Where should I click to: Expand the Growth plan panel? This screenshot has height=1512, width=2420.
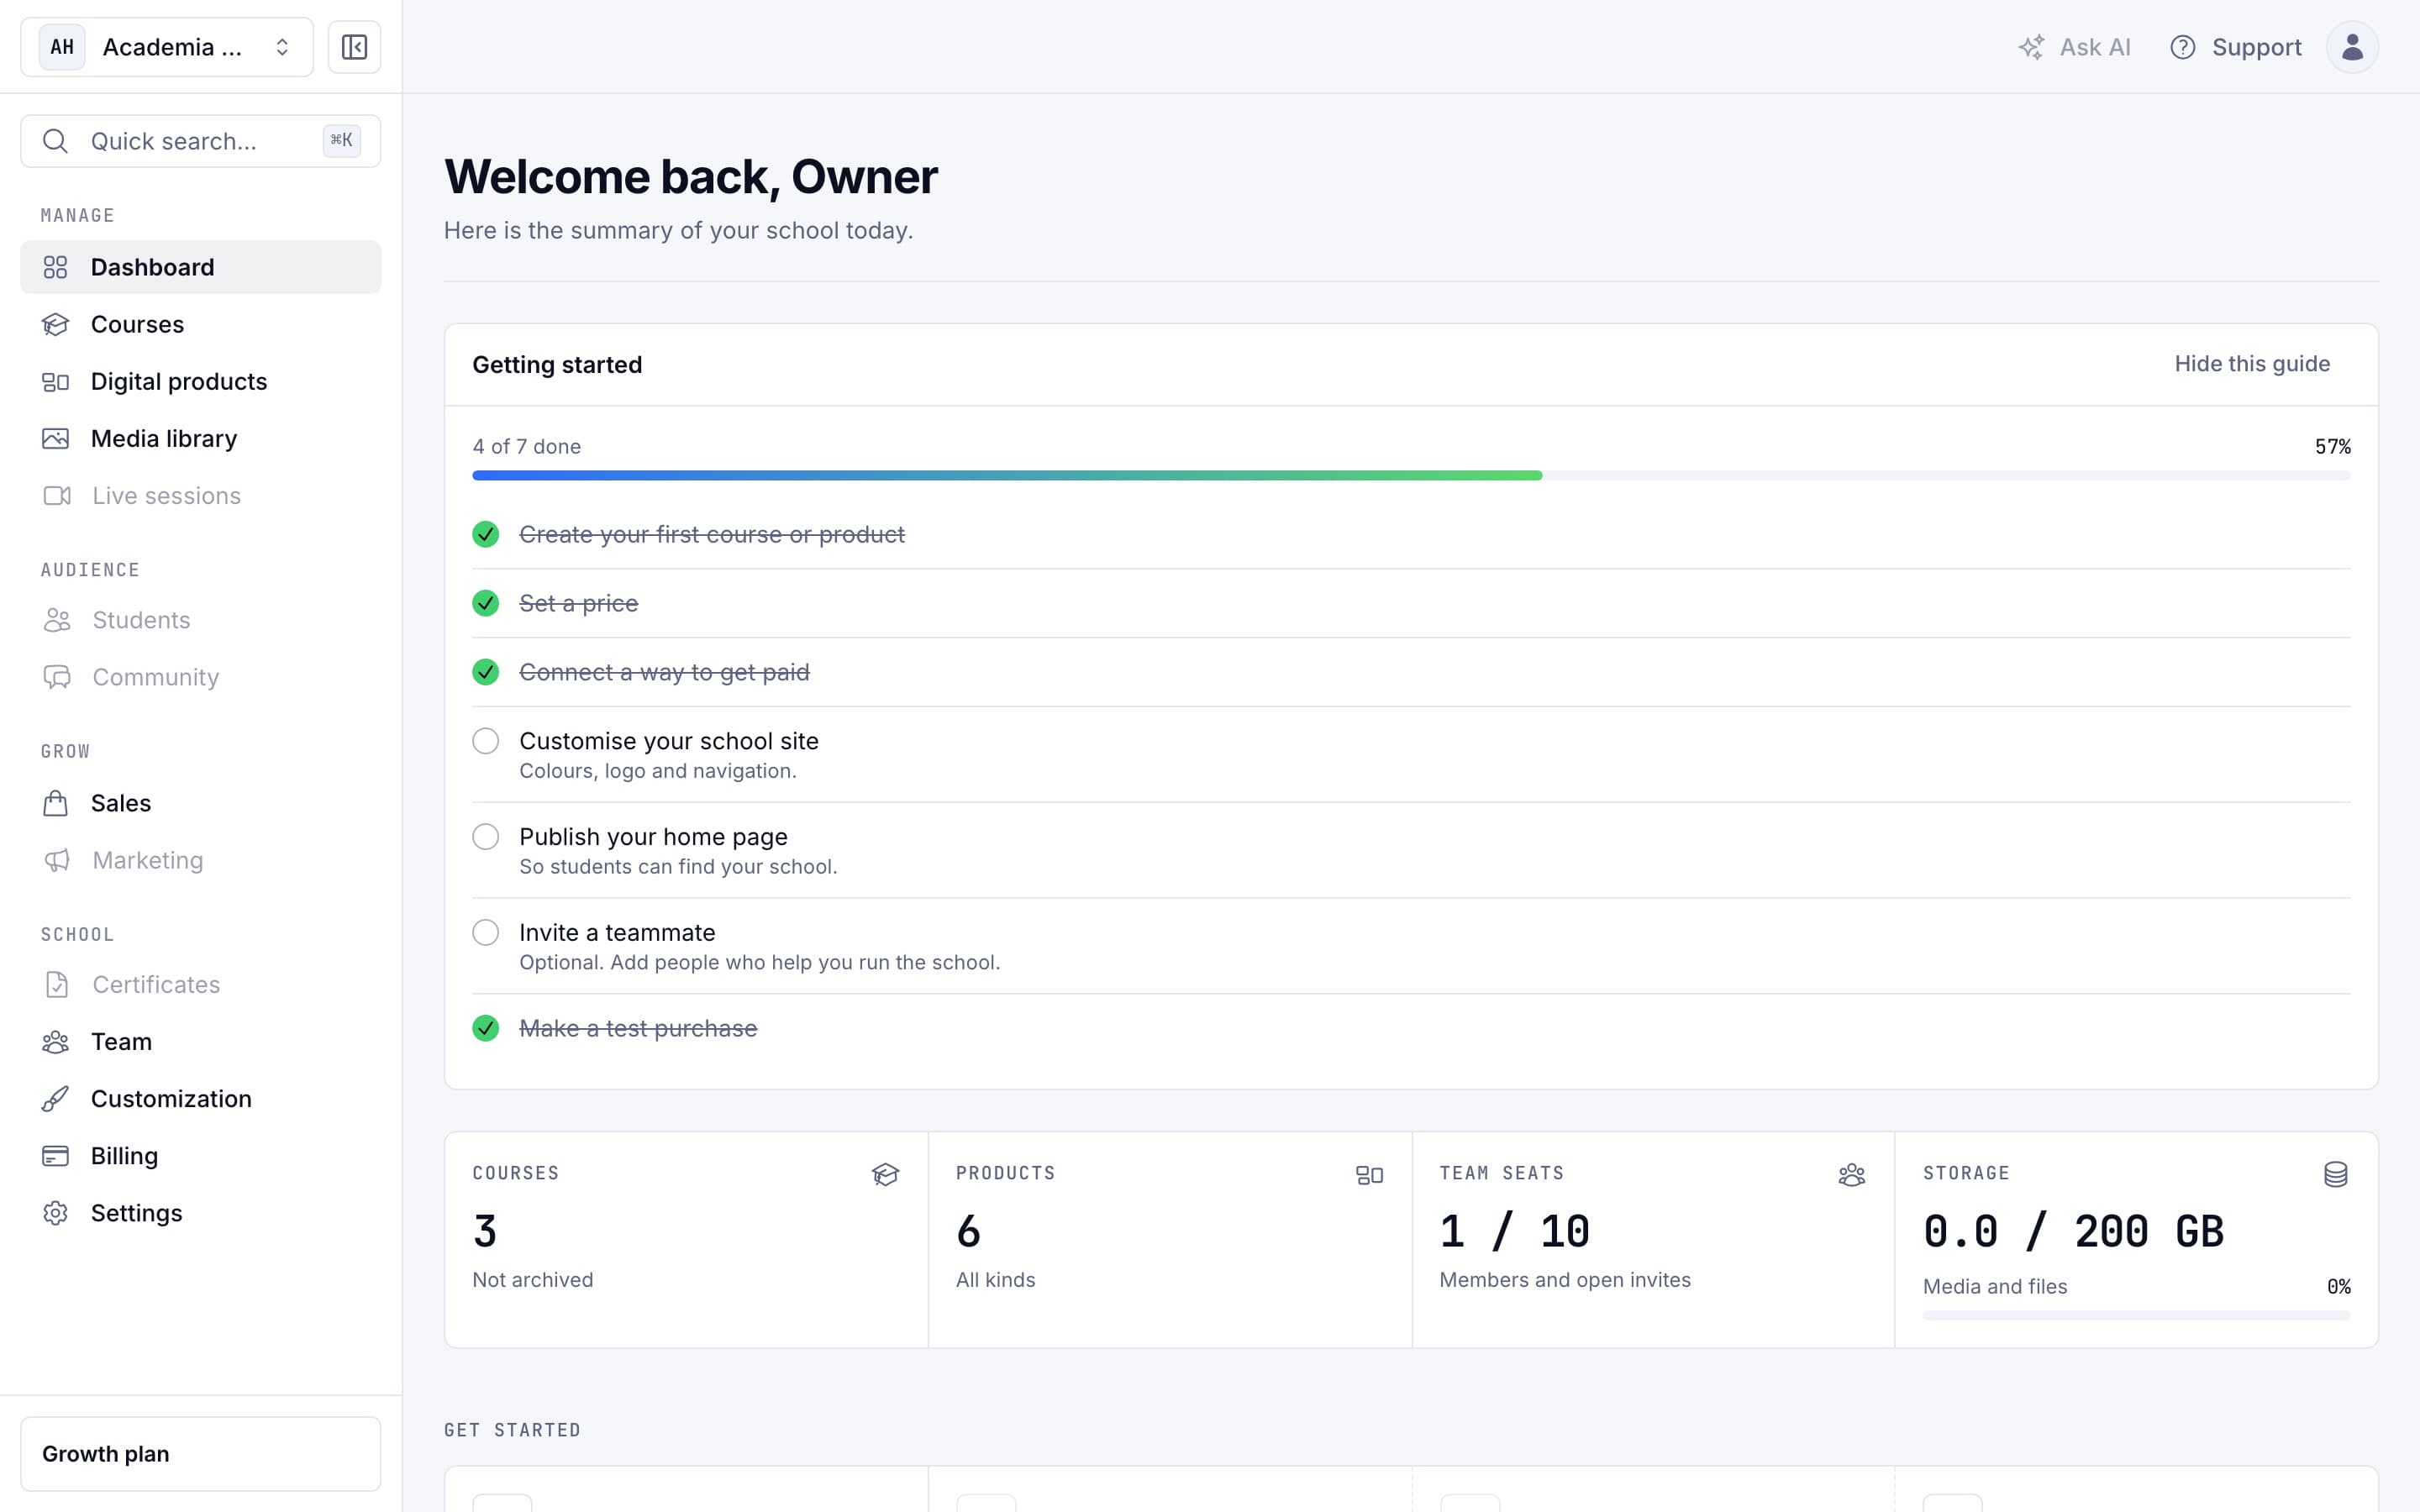pyautogui.click(x=200, y=1454)
